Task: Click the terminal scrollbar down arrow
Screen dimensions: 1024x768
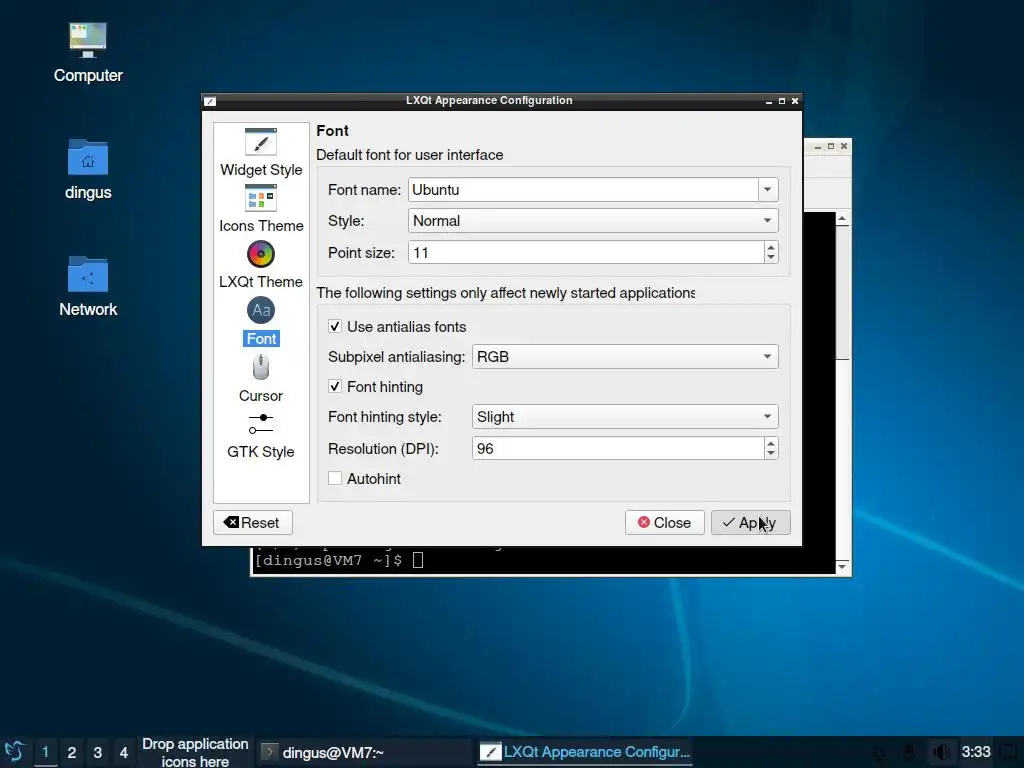Action: point(842,566)
